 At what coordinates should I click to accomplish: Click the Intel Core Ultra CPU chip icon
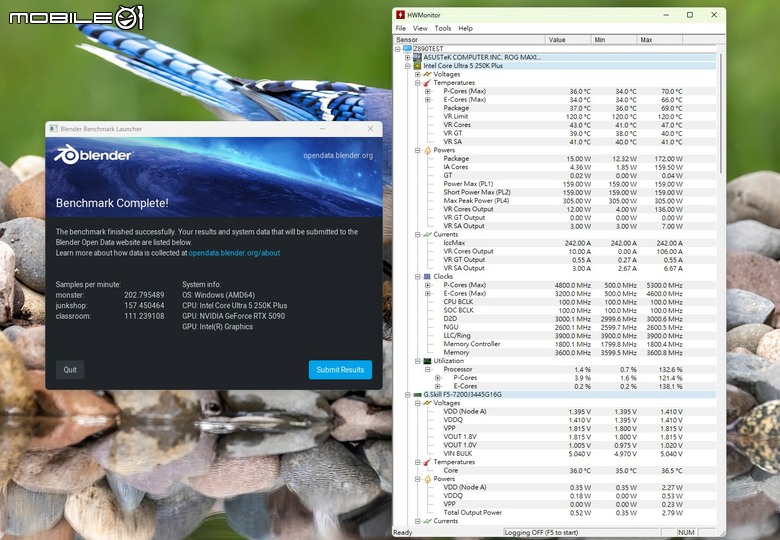(x=417, y=66)
